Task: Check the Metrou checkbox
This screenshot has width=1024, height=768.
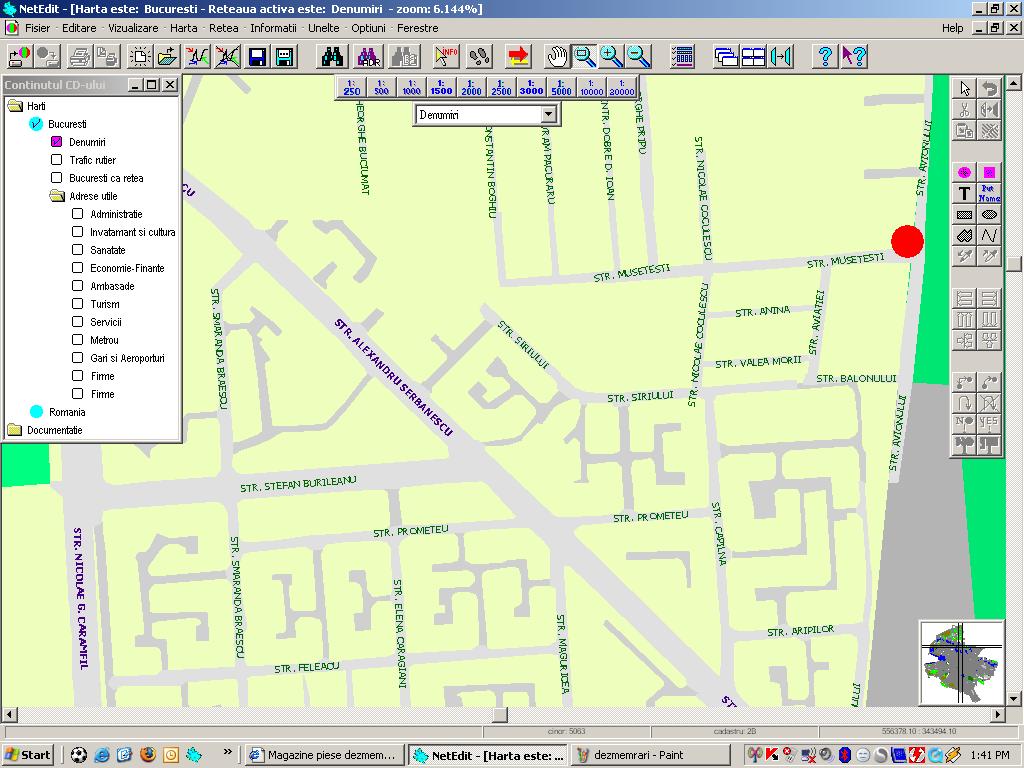Action: click(x=78, y=340)
